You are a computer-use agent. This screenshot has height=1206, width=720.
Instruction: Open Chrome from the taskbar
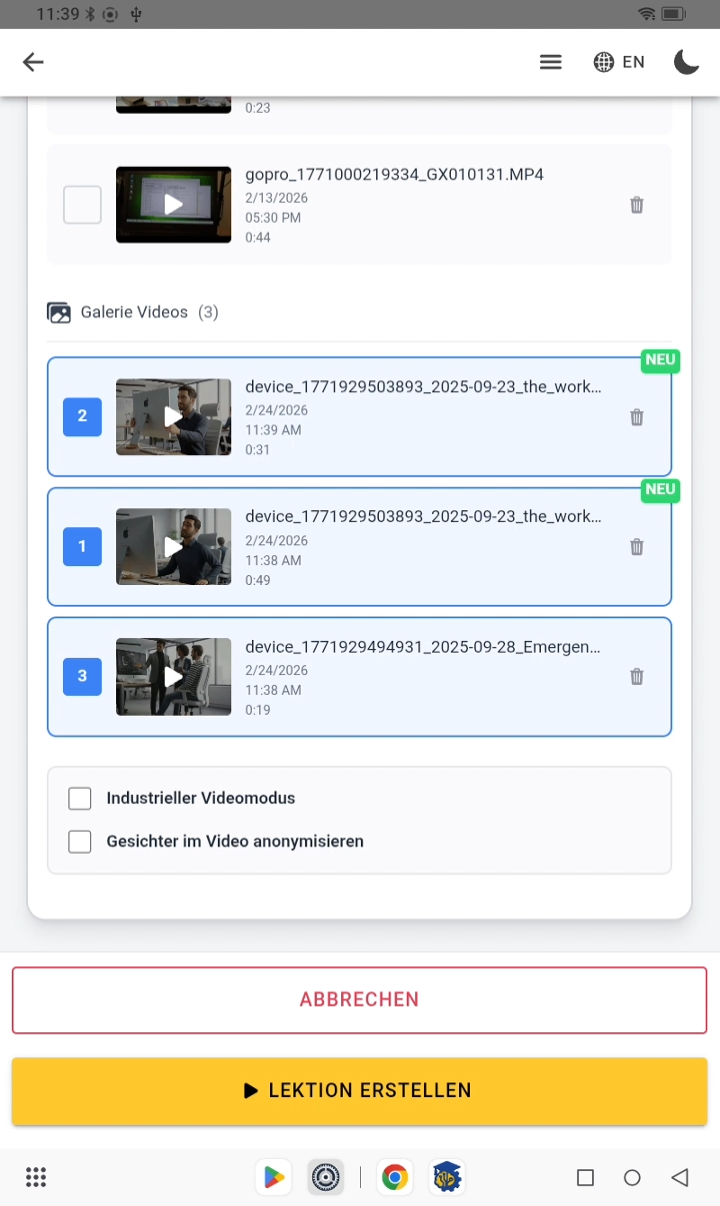point(395,1177)
